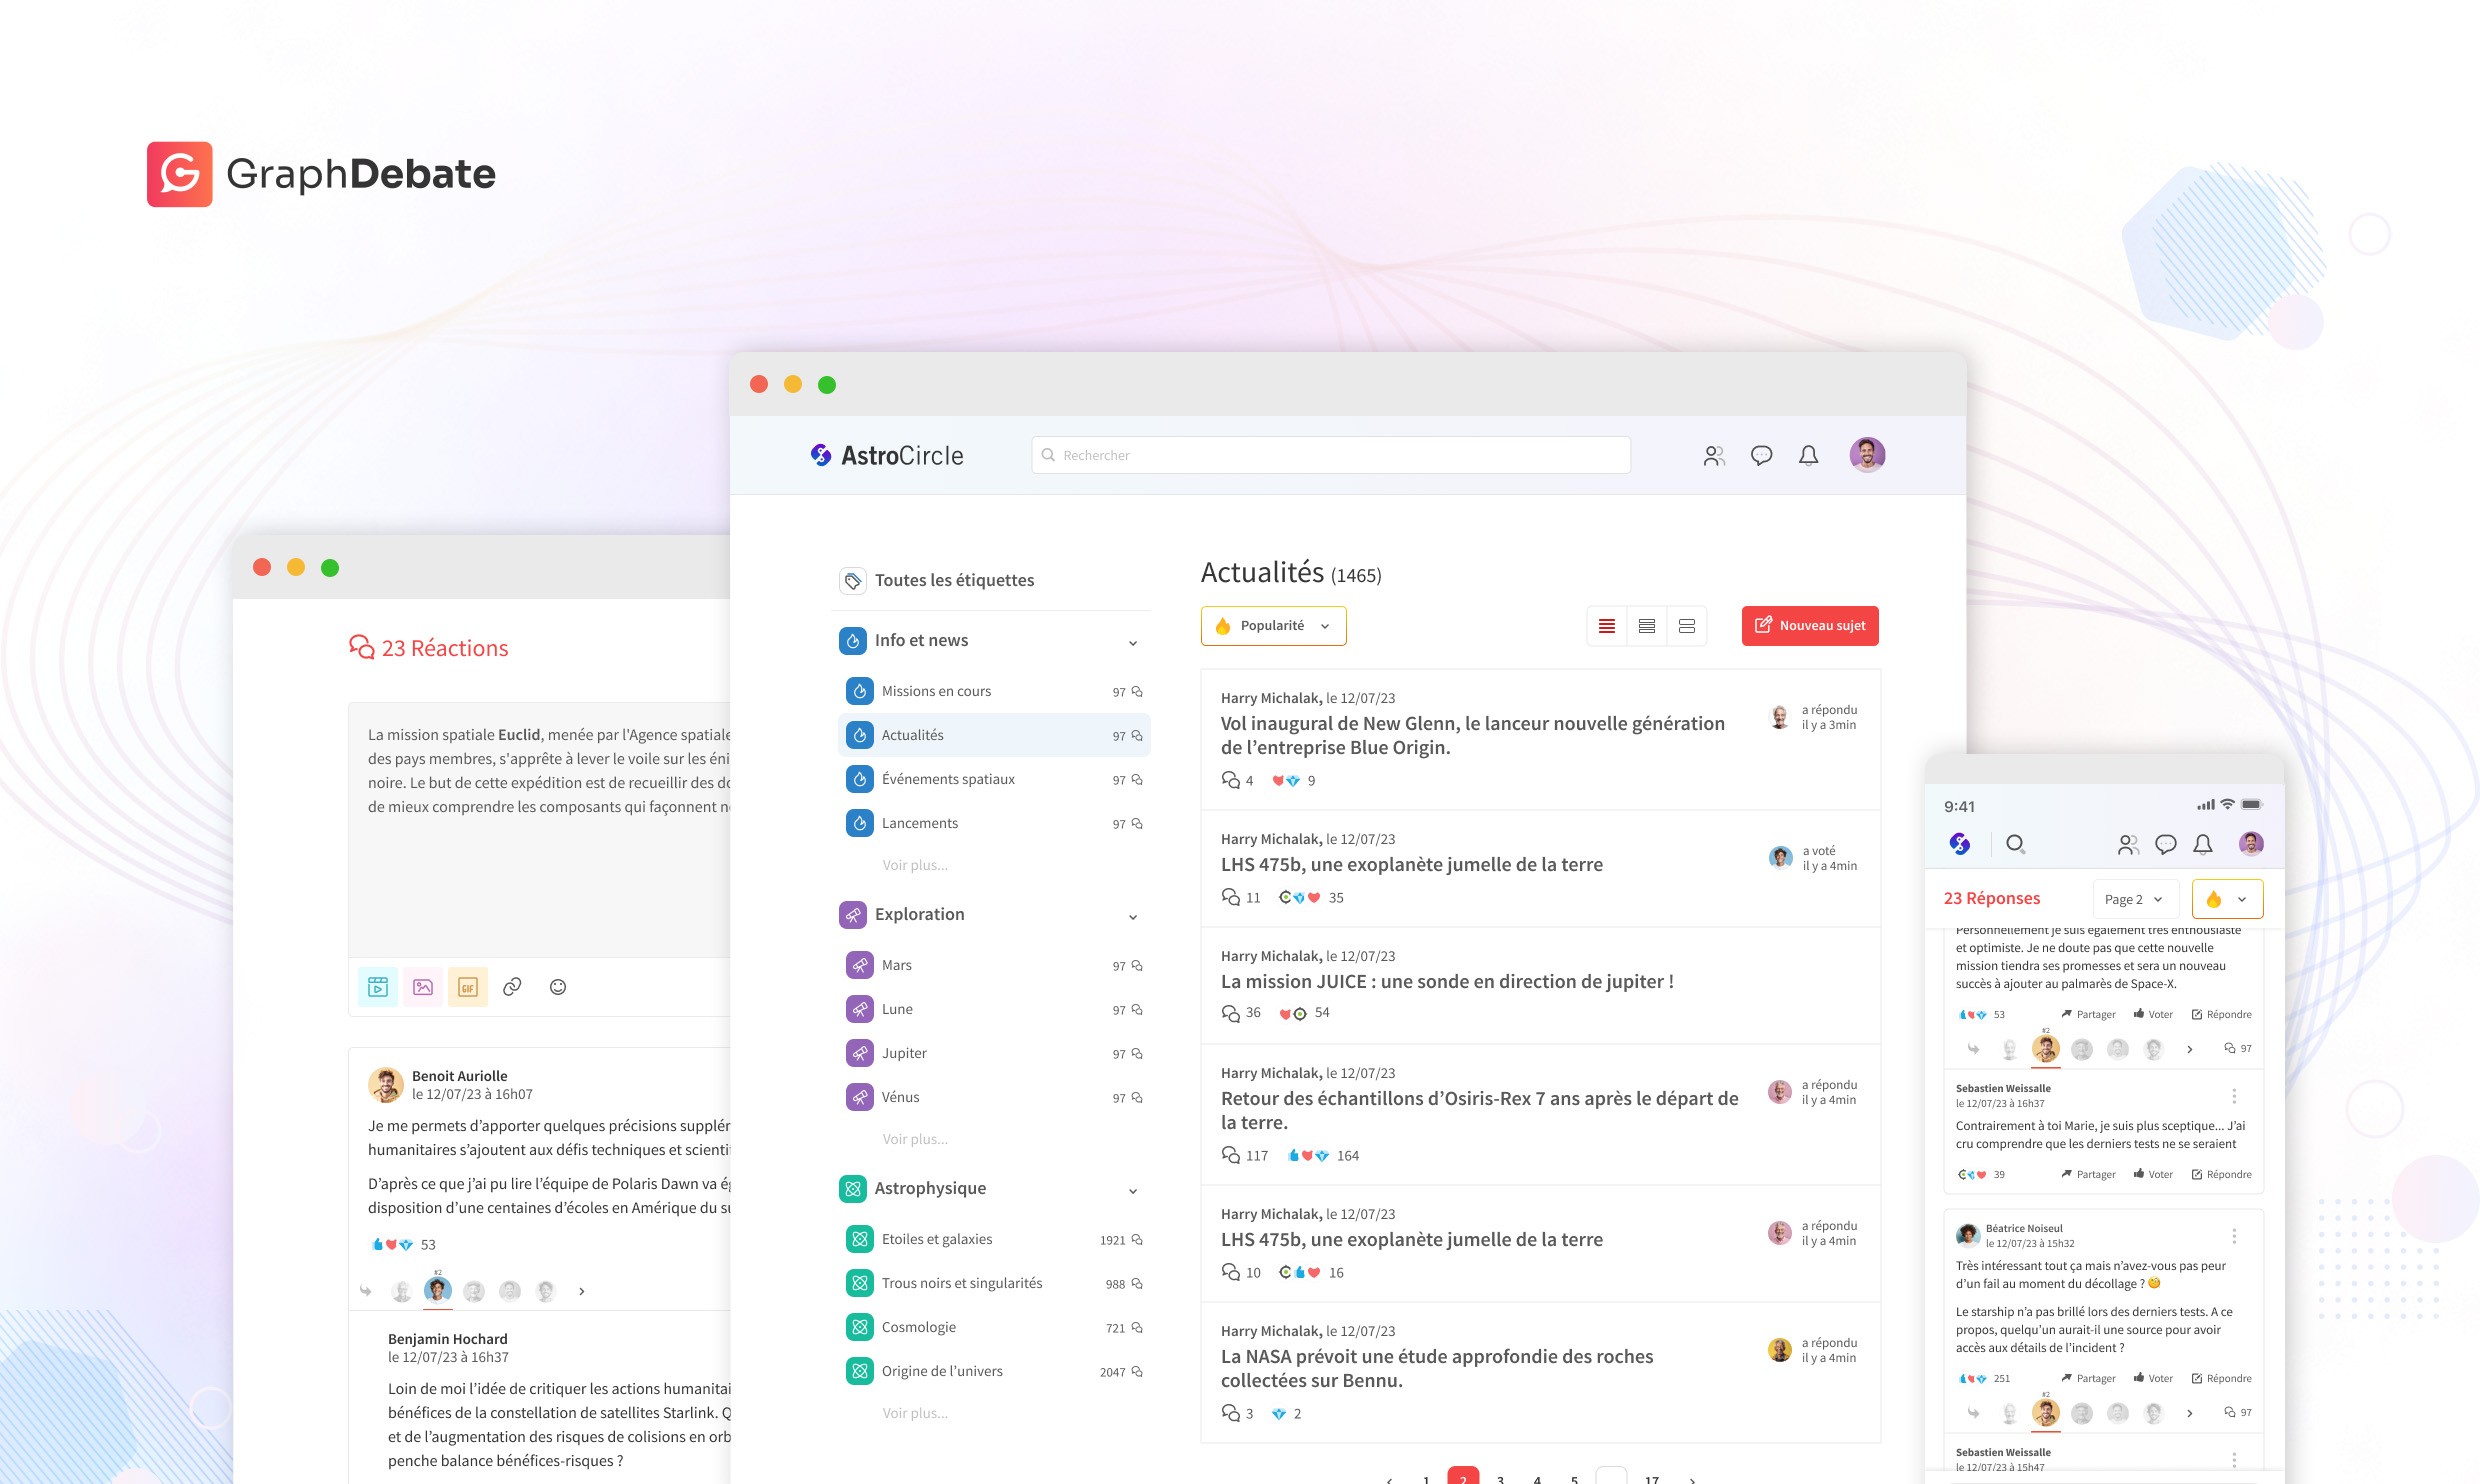Select Missions en cours in sidebar
Image resolution: width=2480 pixels, height=1484 pixels.
936,691
